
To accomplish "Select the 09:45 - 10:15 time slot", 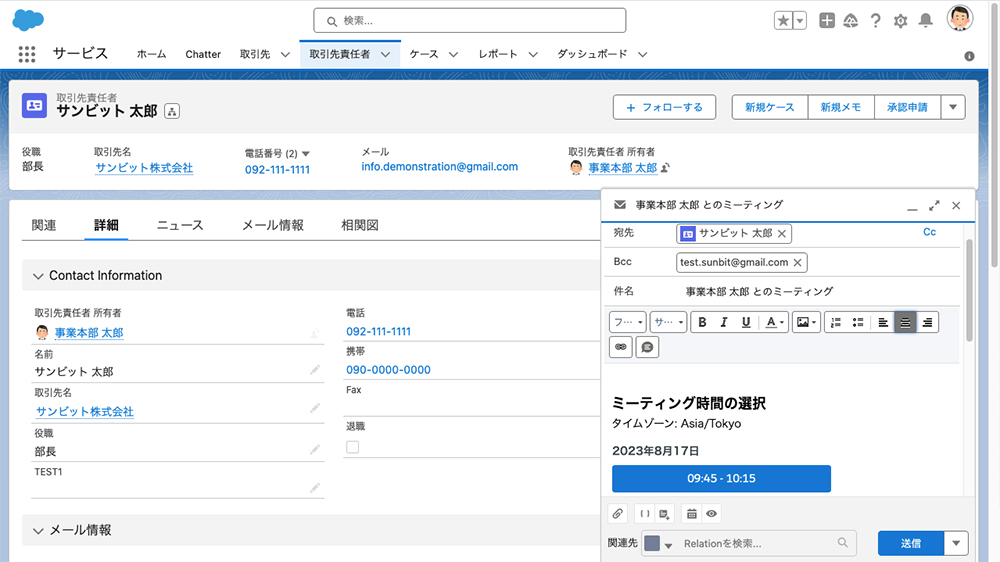I will pyautogui.click(x=721, y=478).
